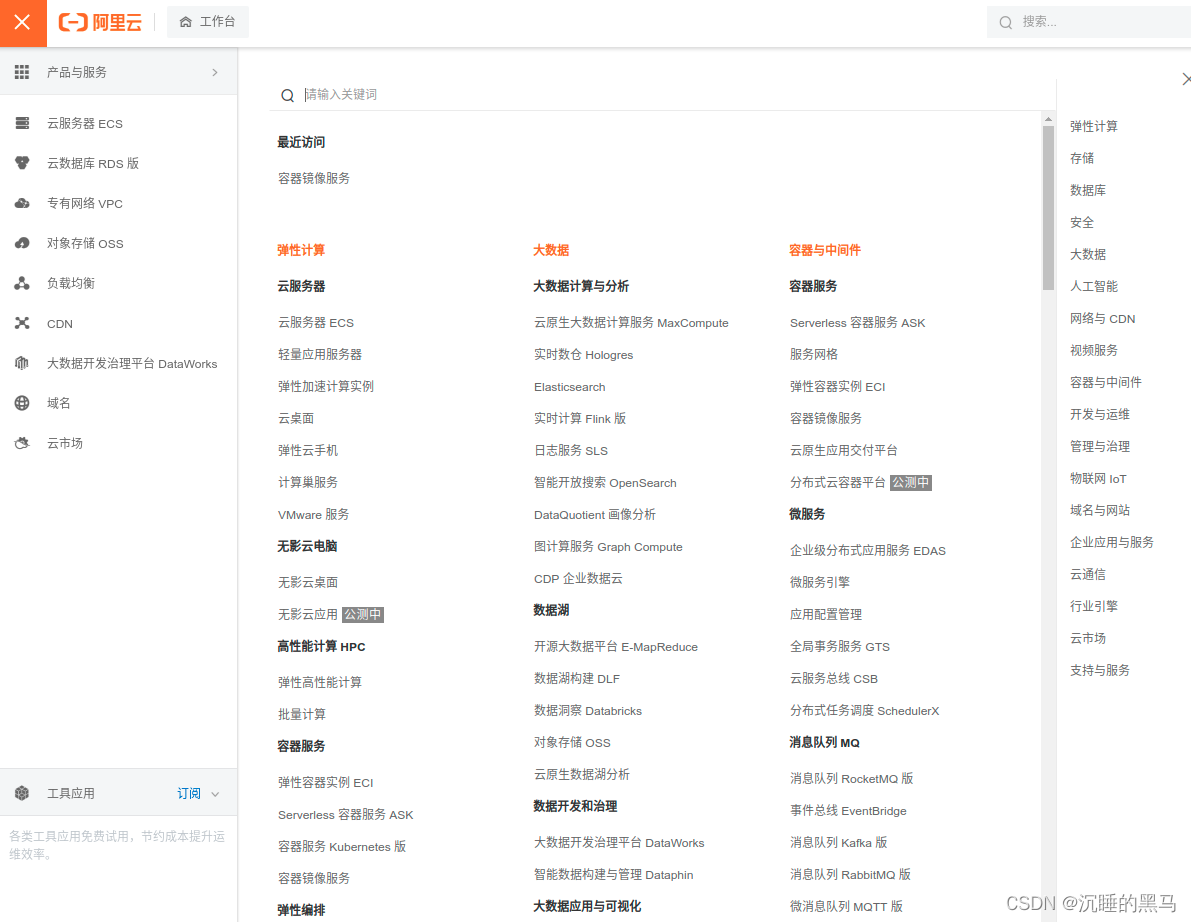This screenshot has height=922, width=1191.
Task: Jump to 支持与服务 category
Action: click(1100, 670)
